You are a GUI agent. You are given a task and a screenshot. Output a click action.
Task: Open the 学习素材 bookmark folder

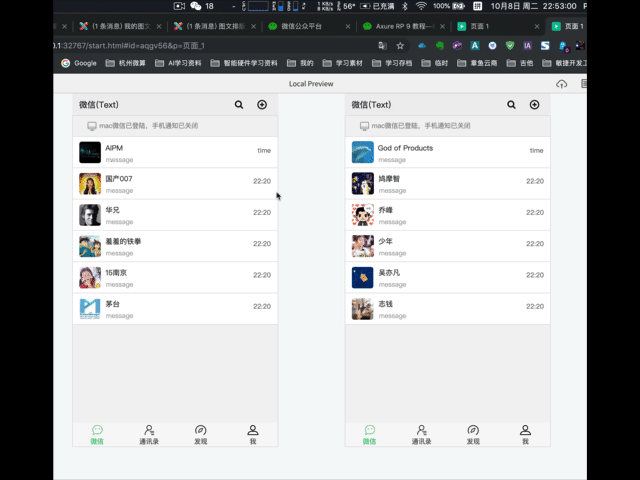pos(343,63)
